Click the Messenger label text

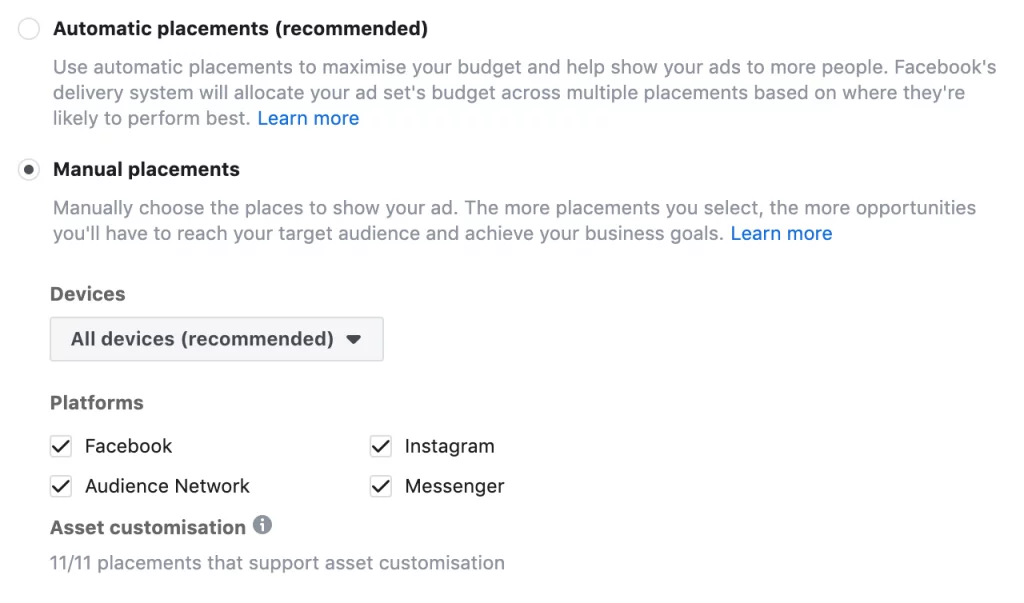pyautogui.click(x=454, y=487)
